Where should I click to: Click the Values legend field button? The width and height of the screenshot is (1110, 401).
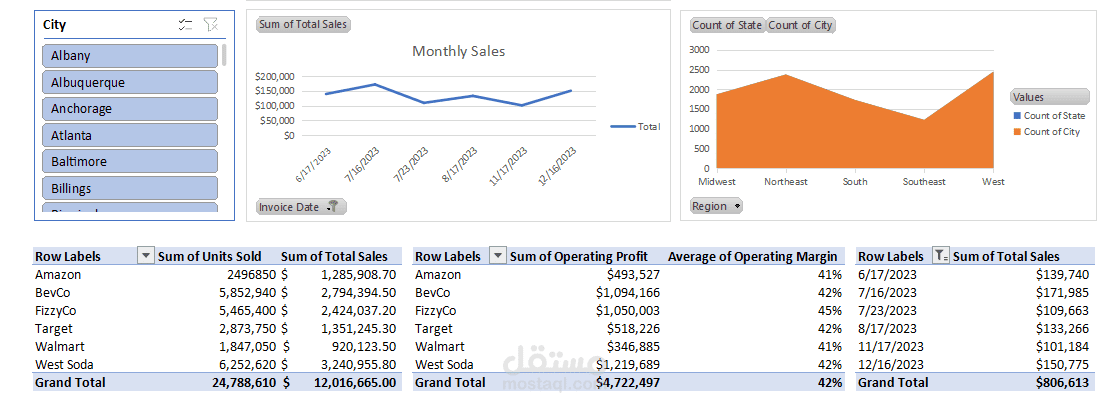(1049, 97)
